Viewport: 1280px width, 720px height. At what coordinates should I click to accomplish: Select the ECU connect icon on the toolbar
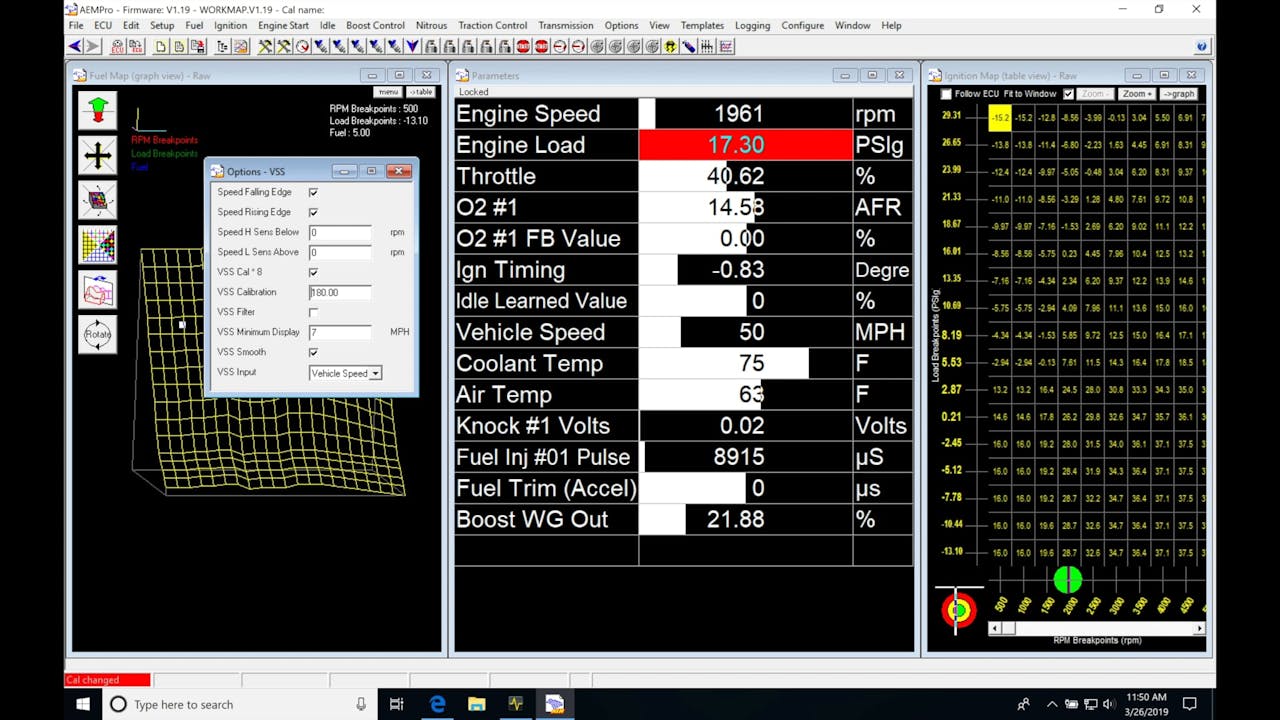coord(117,46)
